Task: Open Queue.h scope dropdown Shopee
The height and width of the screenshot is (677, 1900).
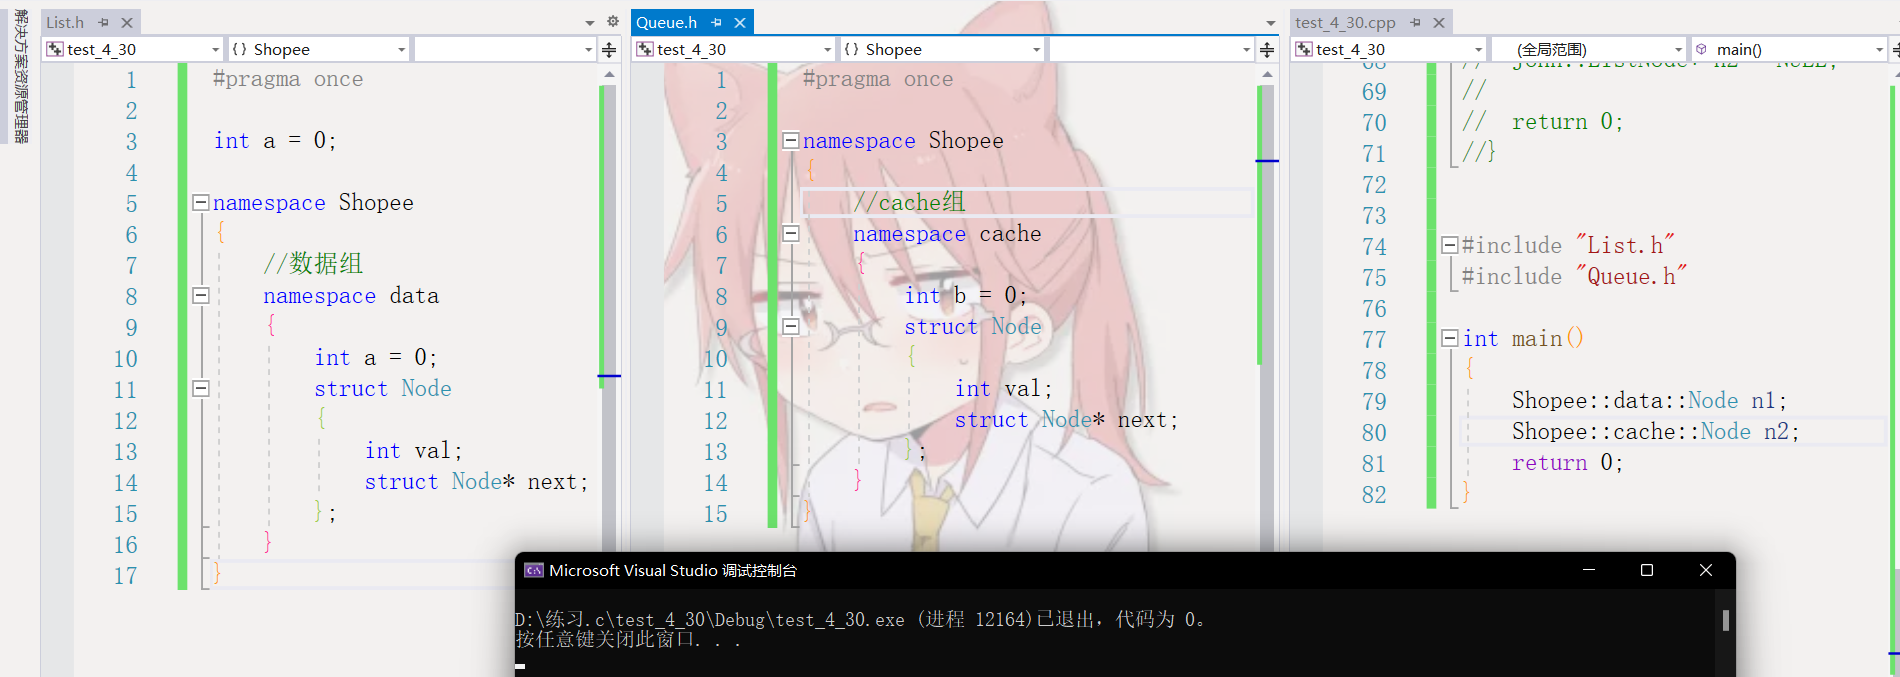Action: pos(942,49)
